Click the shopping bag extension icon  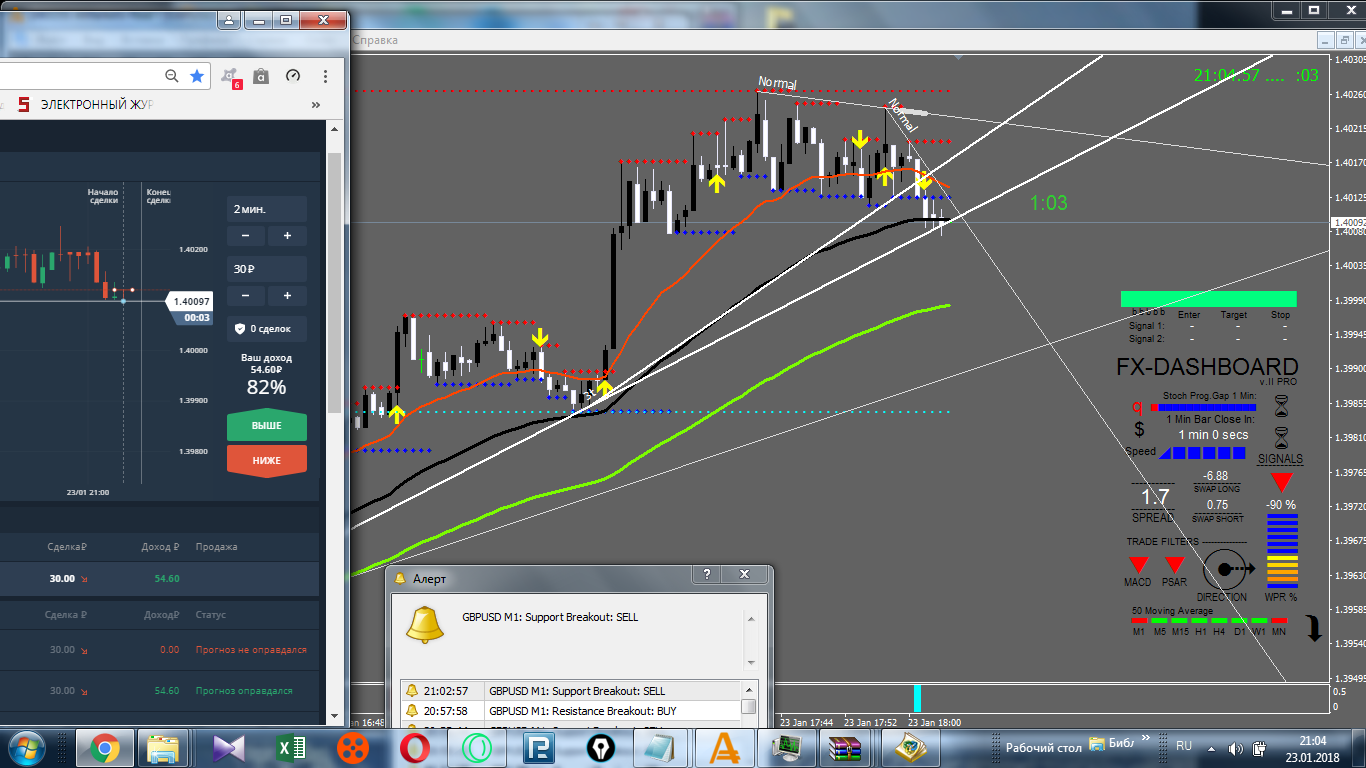click(x=261, y=76)
